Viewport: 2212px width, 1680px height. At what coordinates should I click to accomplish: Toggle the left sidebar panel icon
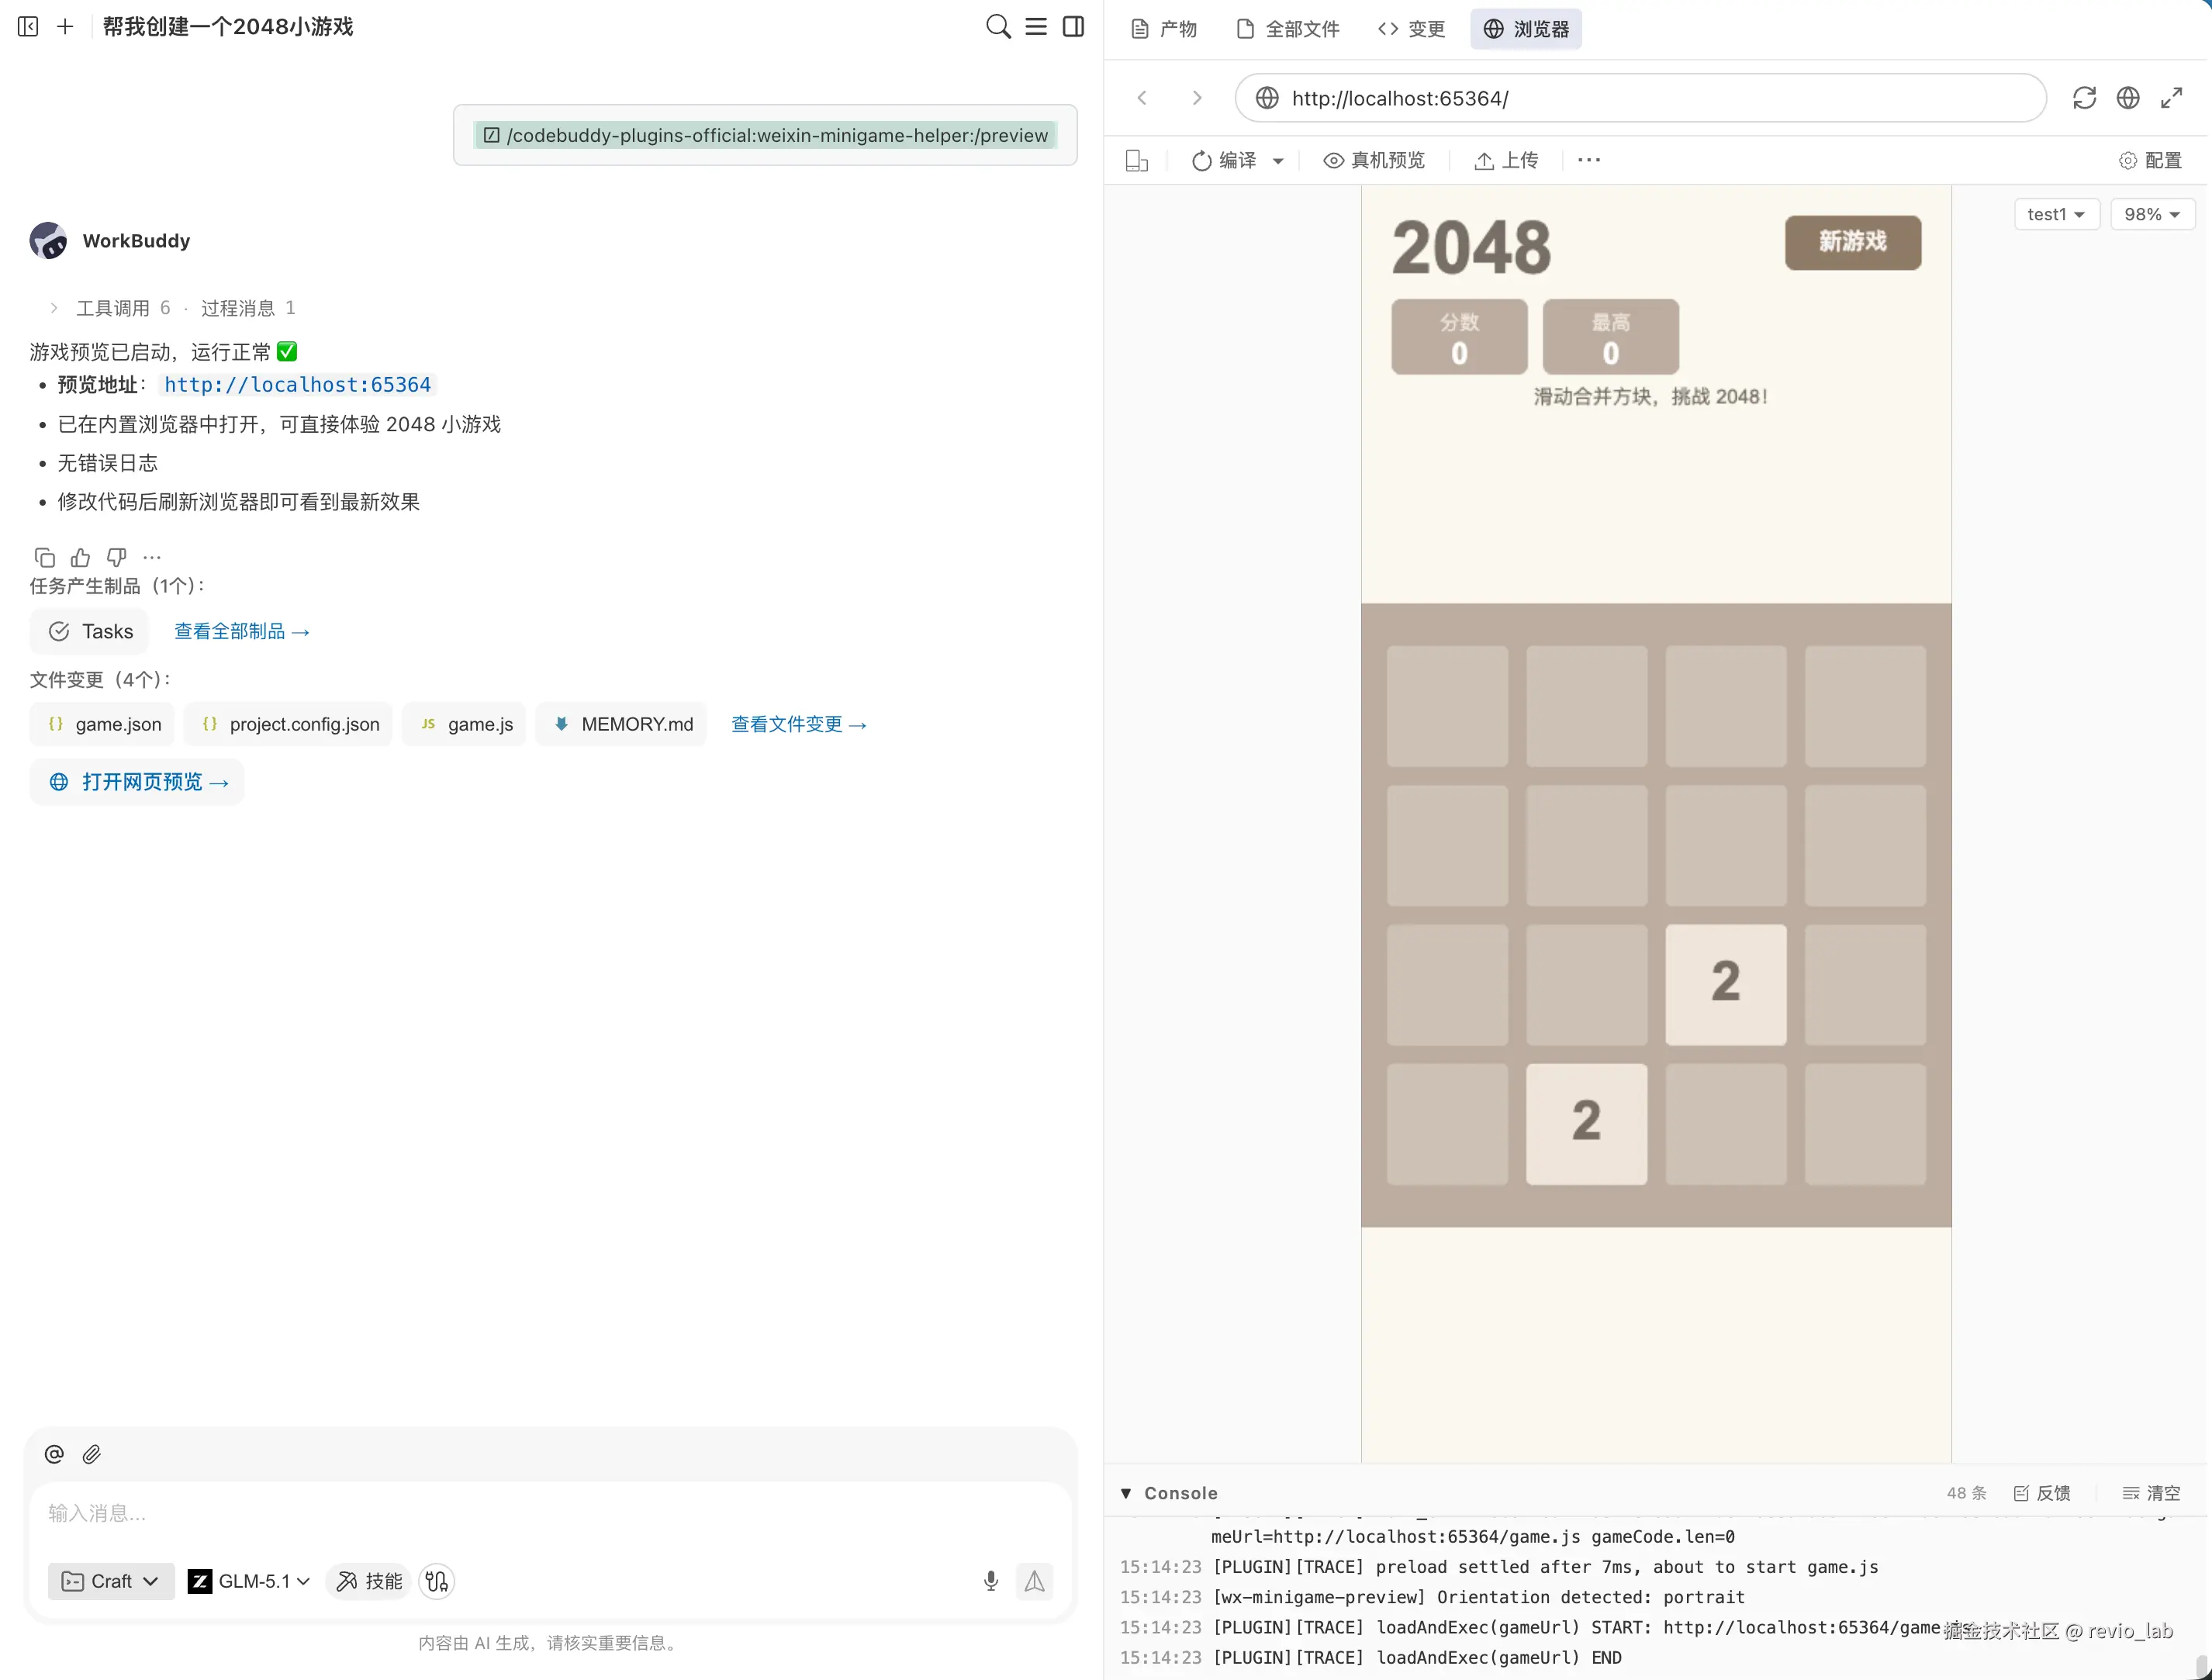[28, 27]
